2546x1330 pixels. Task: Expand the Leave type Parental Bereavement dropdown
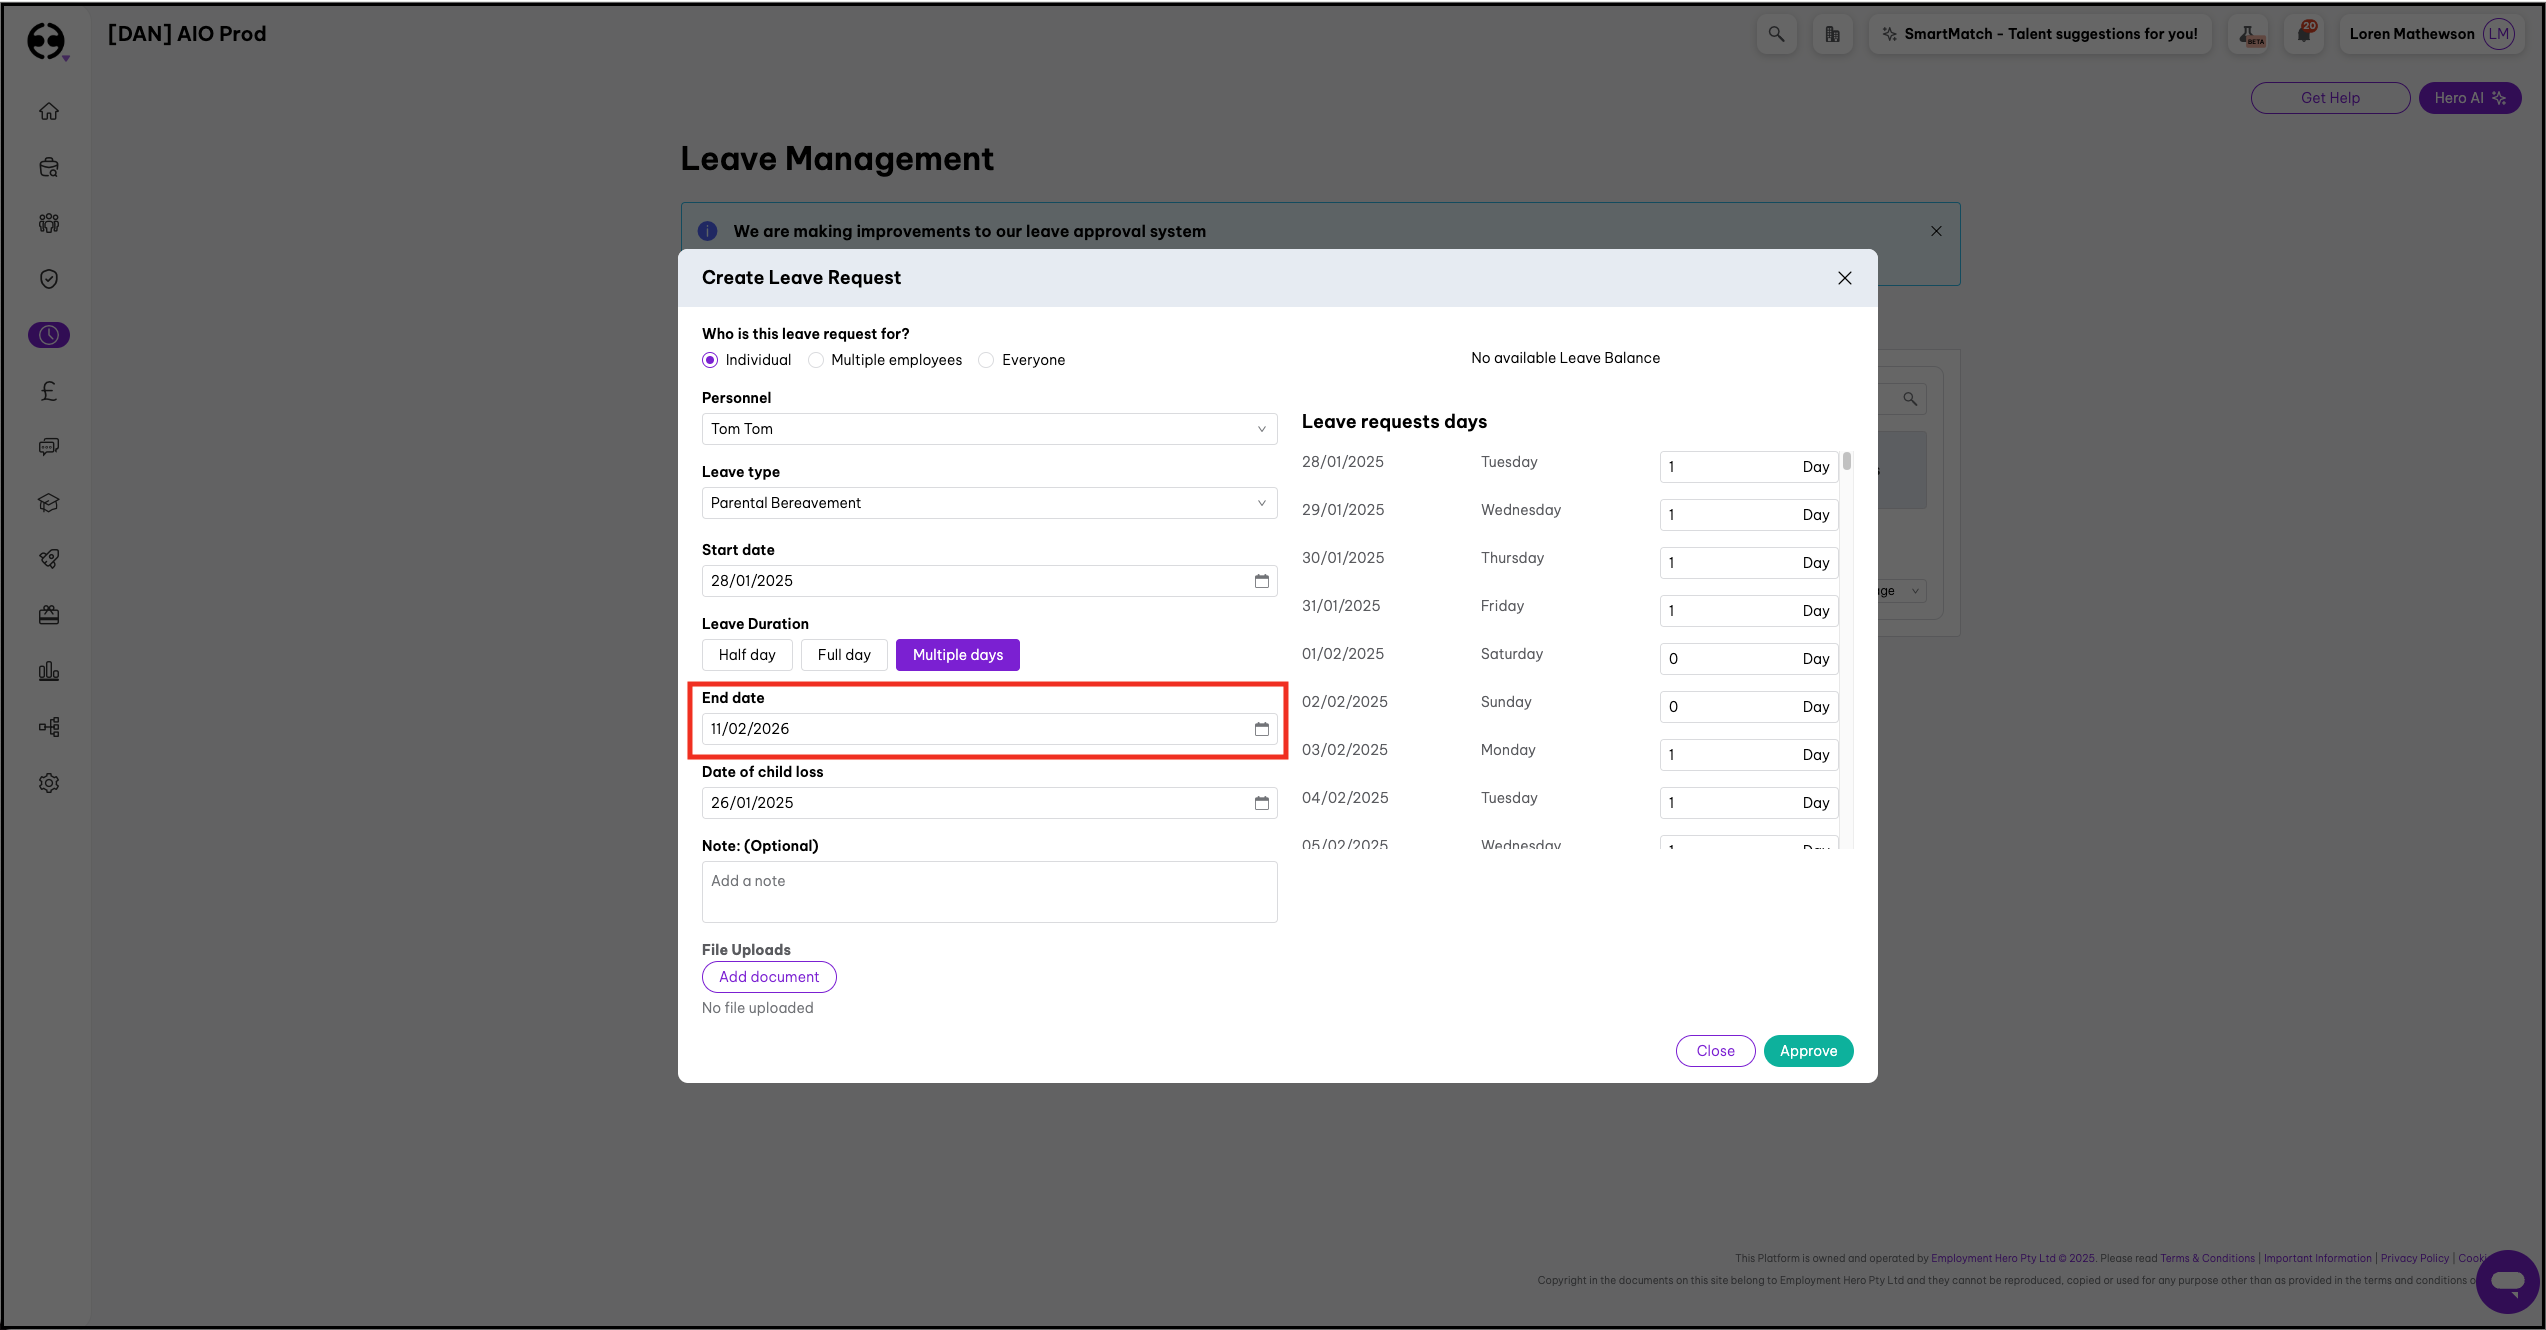coord(988,503)
